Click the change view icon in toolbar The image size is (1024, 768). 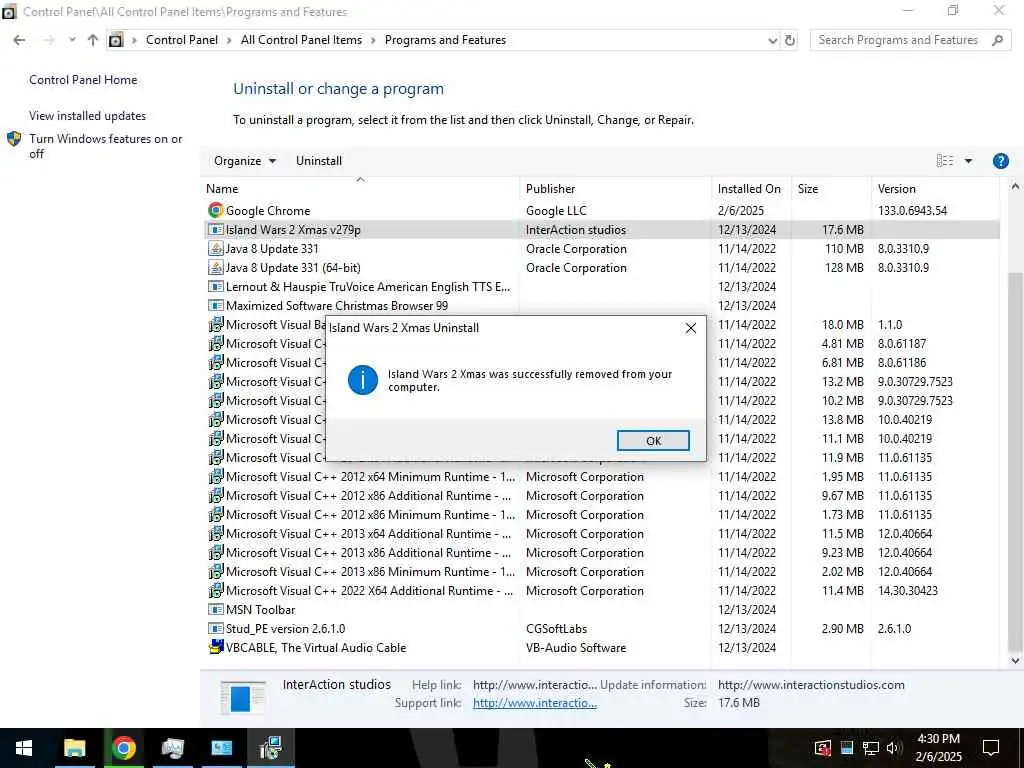[x=944, y=161]
